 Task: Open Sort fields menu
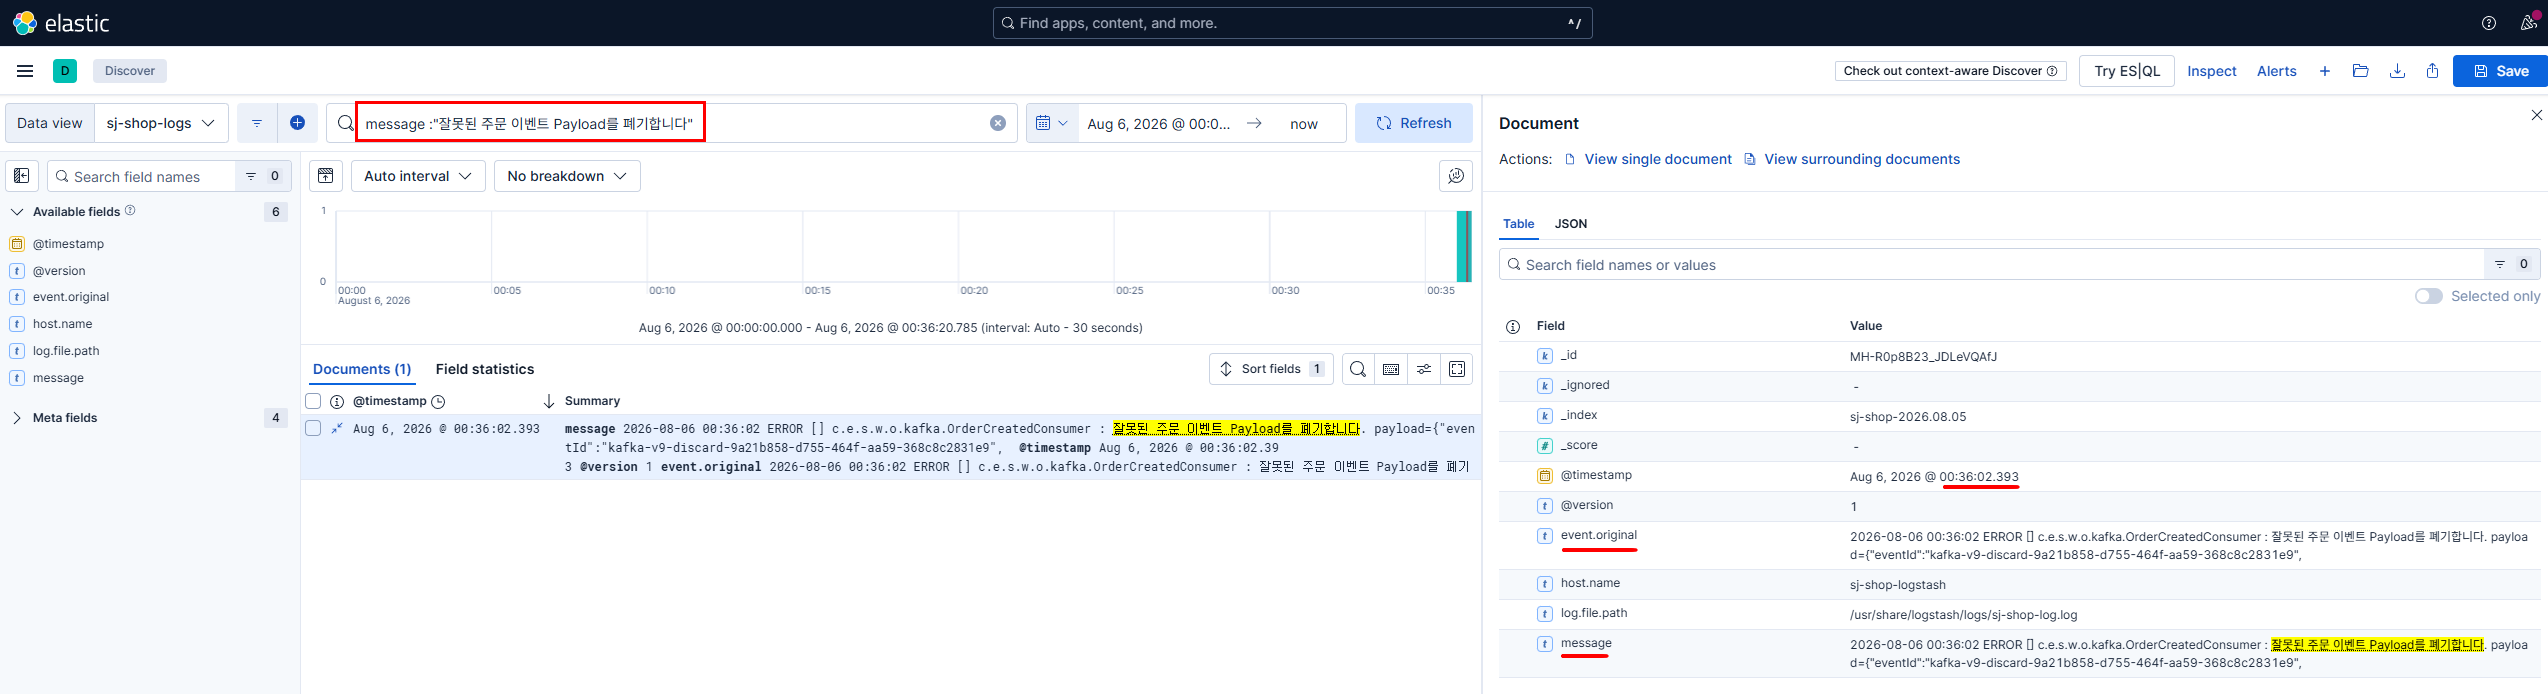click(x=1271, y=369)
